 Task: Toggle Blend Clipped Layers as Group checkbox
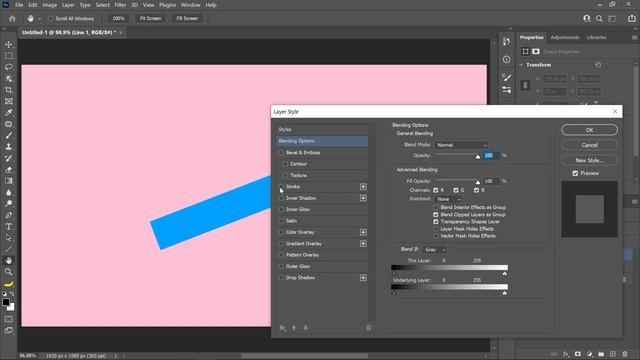(x=436, y=215)
